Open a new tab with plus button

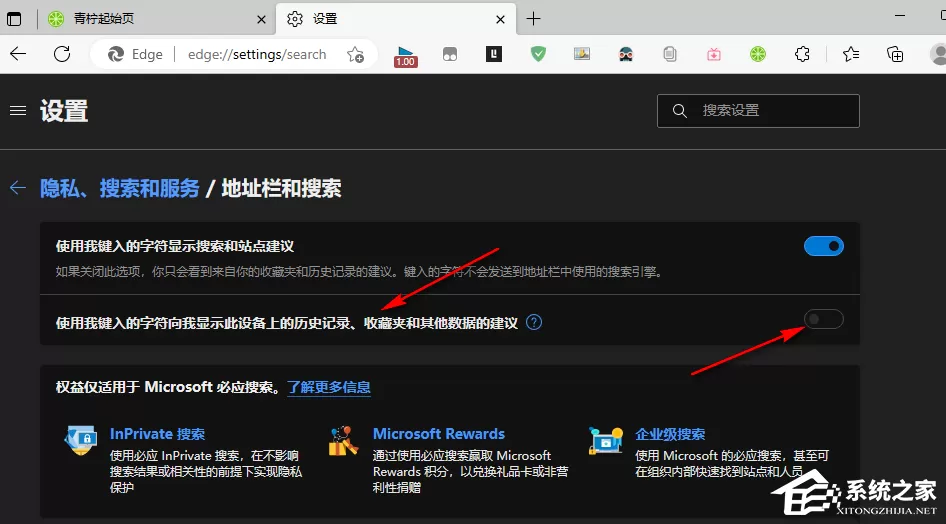(x=533, y=19)
